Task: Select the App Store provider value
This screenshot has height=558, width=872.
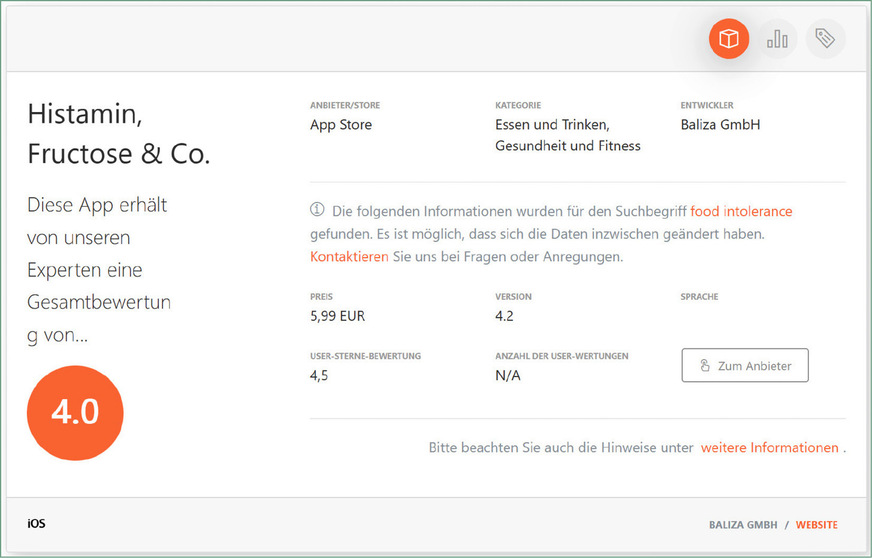Action: pos(341,125)
